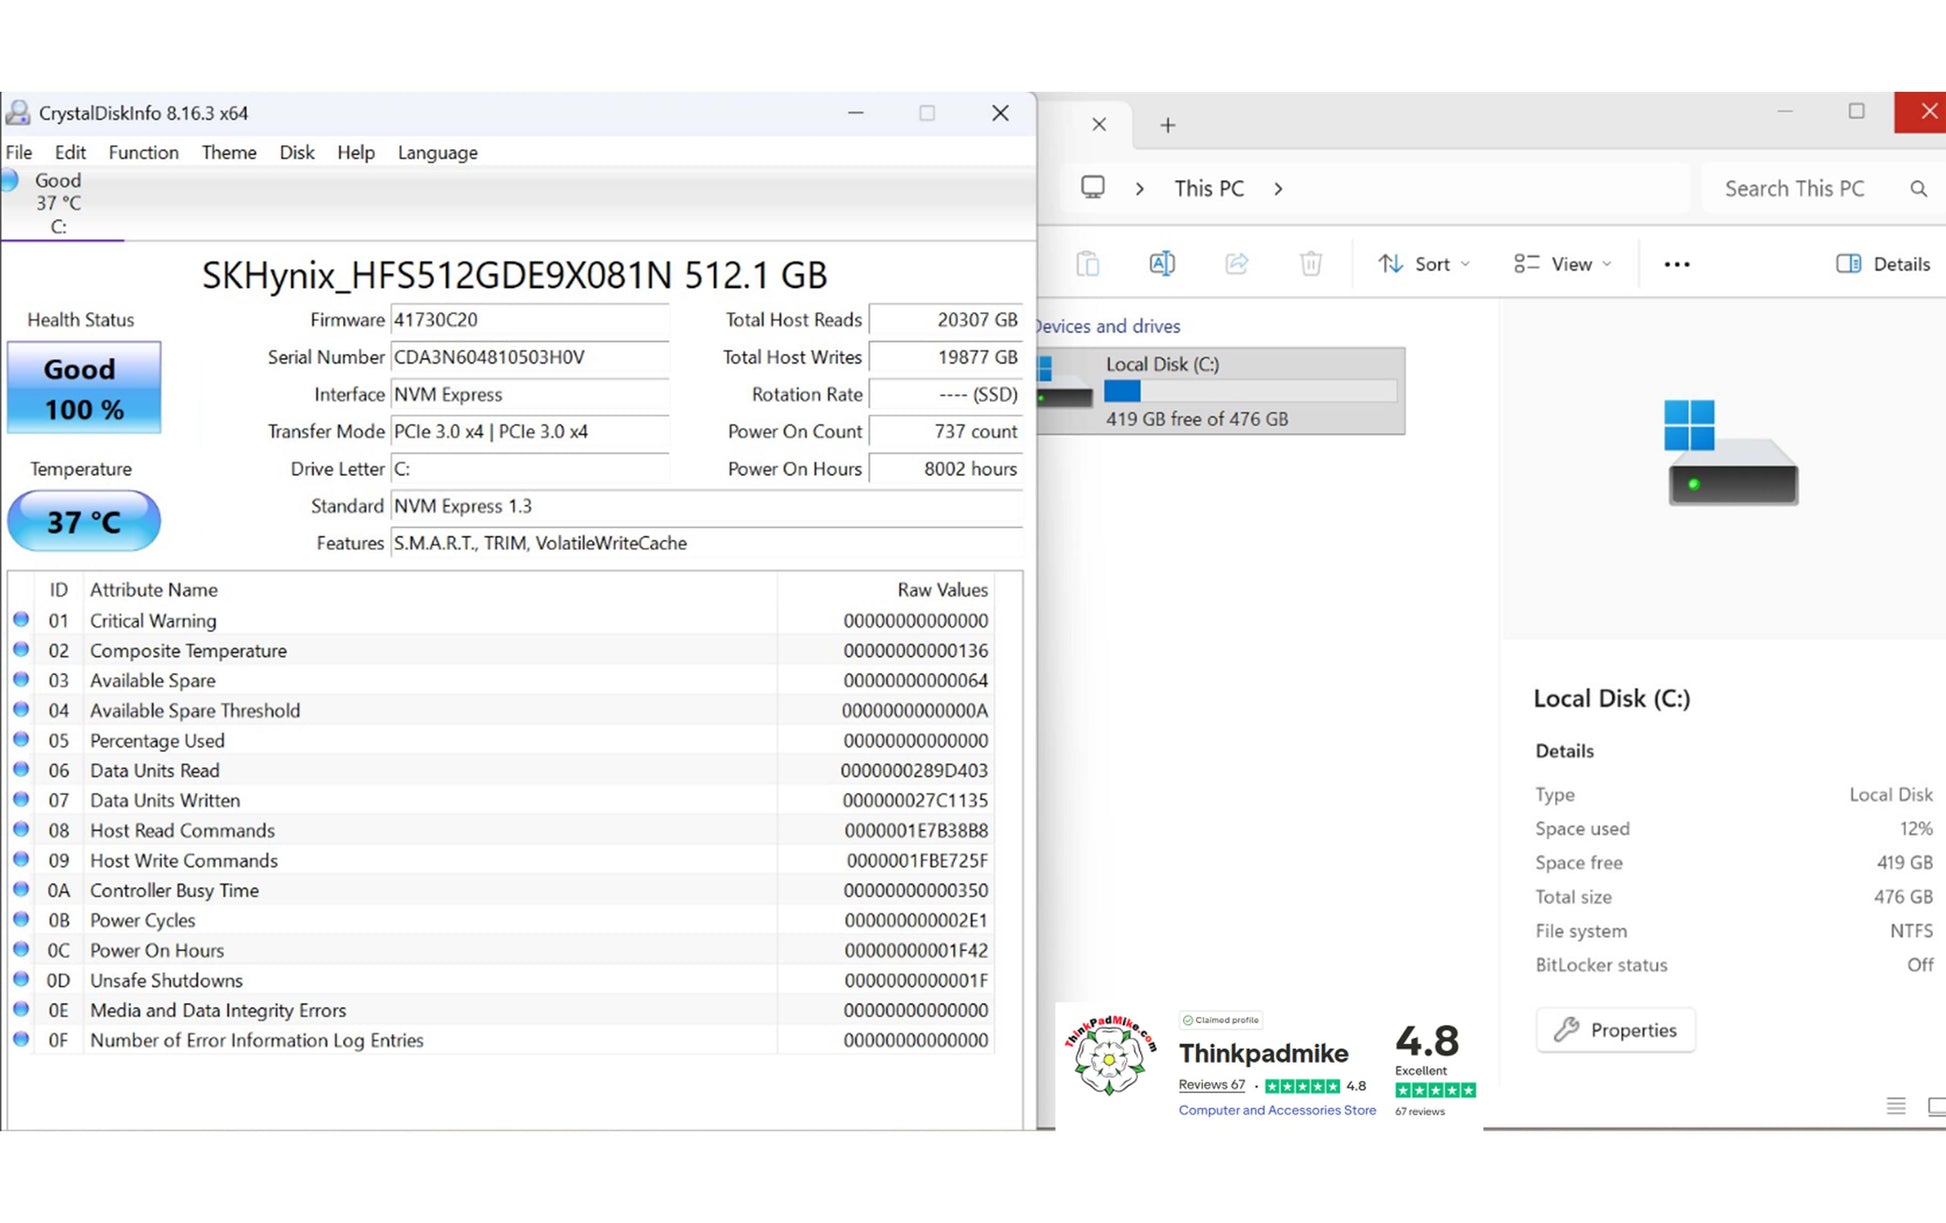Screen dimensions: 1946x1223
Task: Expand chevron after This PC in breadcrumb
Action: 1278,189
